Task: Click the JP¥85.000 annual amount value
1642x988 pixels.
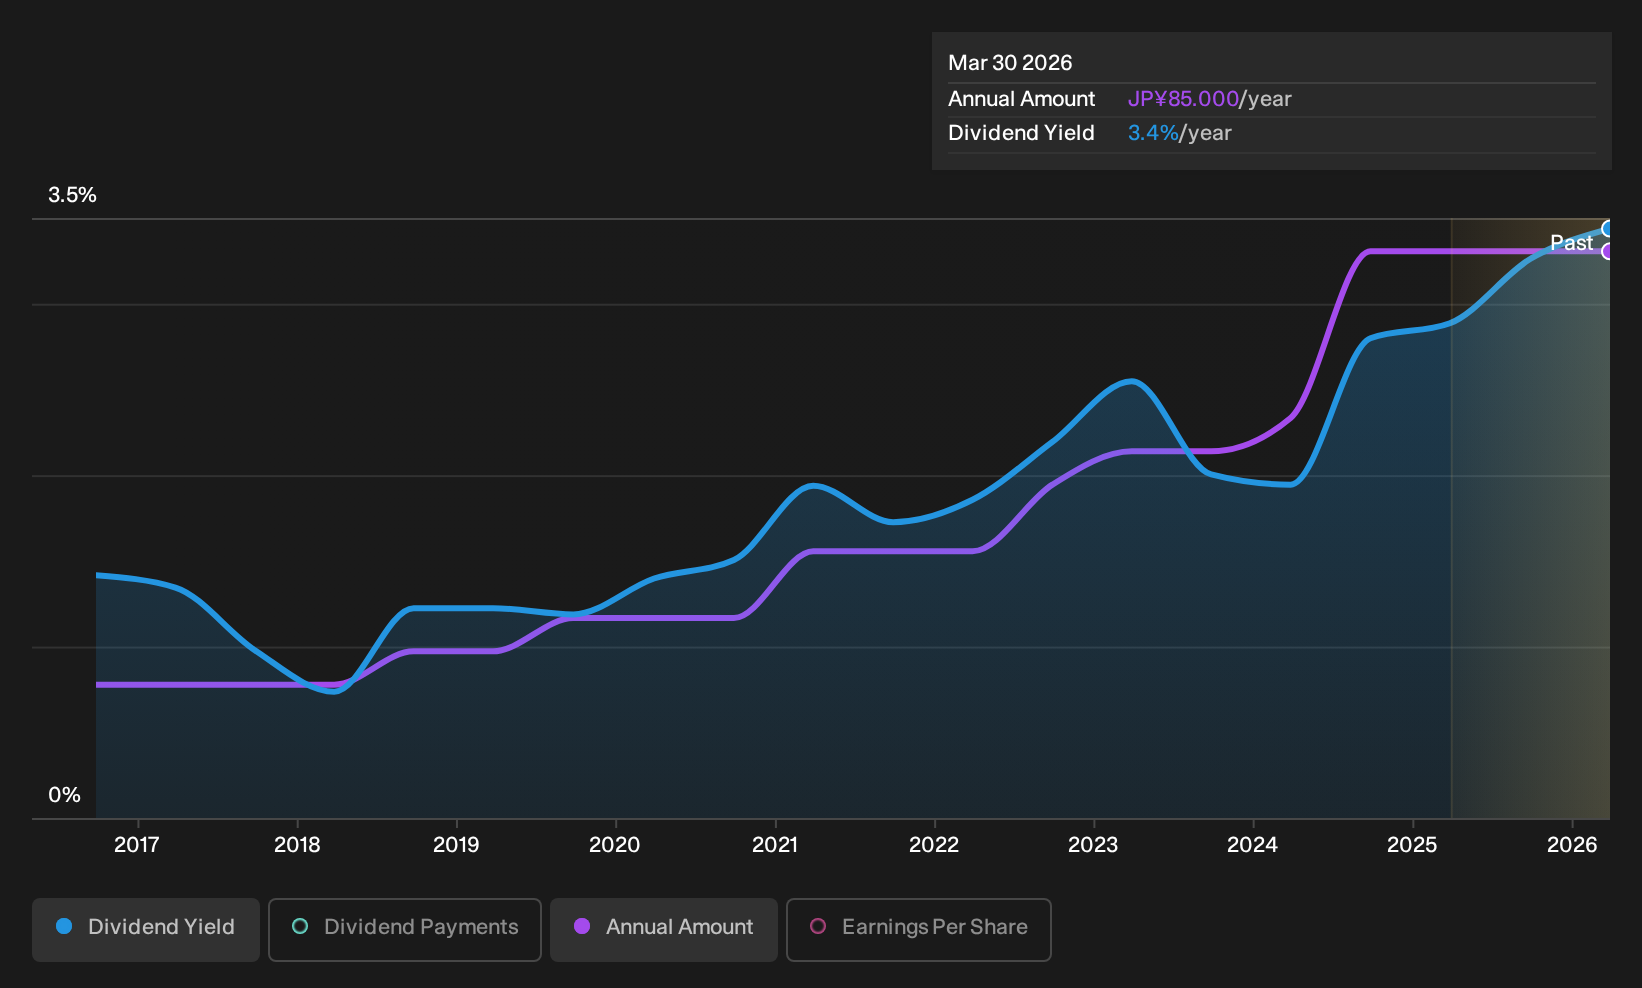Action: (x=1183, y=99)
